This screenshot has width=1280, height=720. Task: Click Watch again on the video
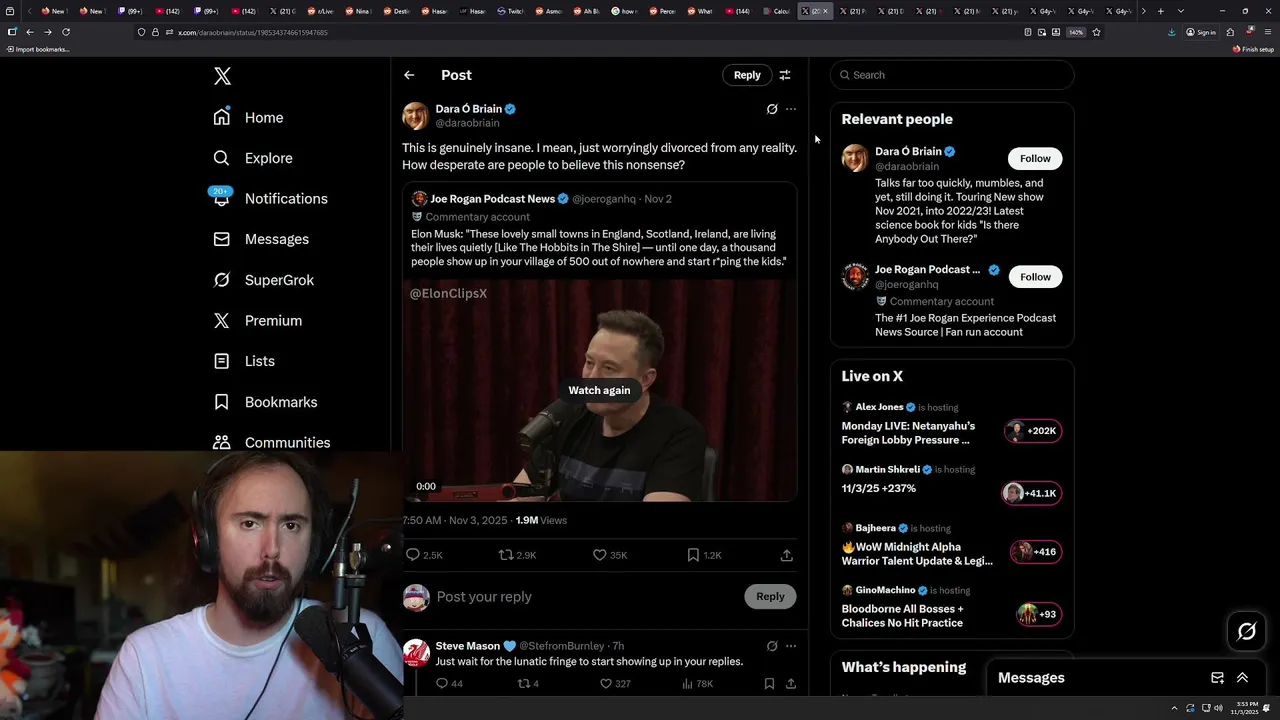click(x=600, y=390)
